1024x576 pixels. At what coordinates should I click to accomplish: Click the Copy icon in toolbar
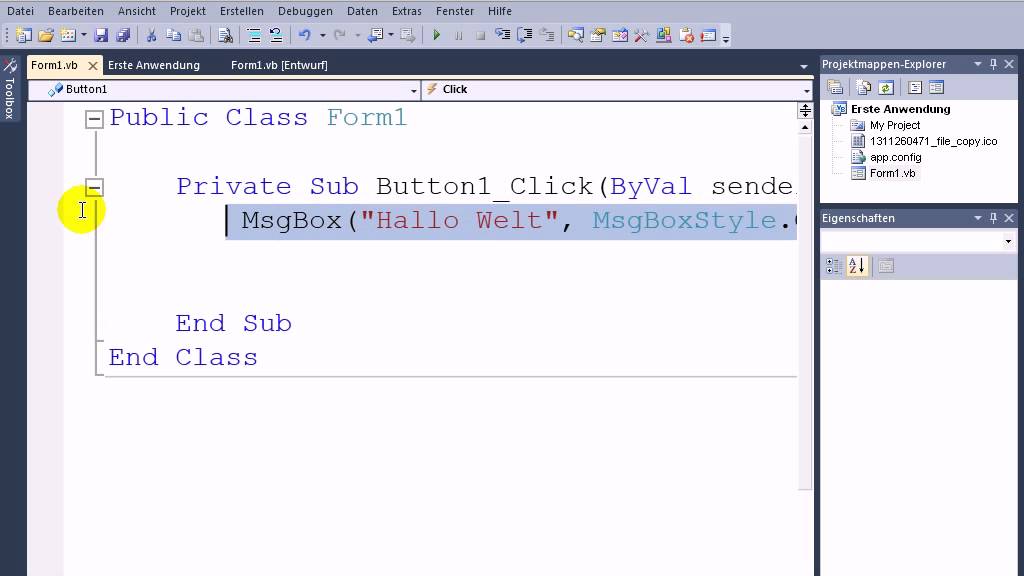(x=174, y=35)
